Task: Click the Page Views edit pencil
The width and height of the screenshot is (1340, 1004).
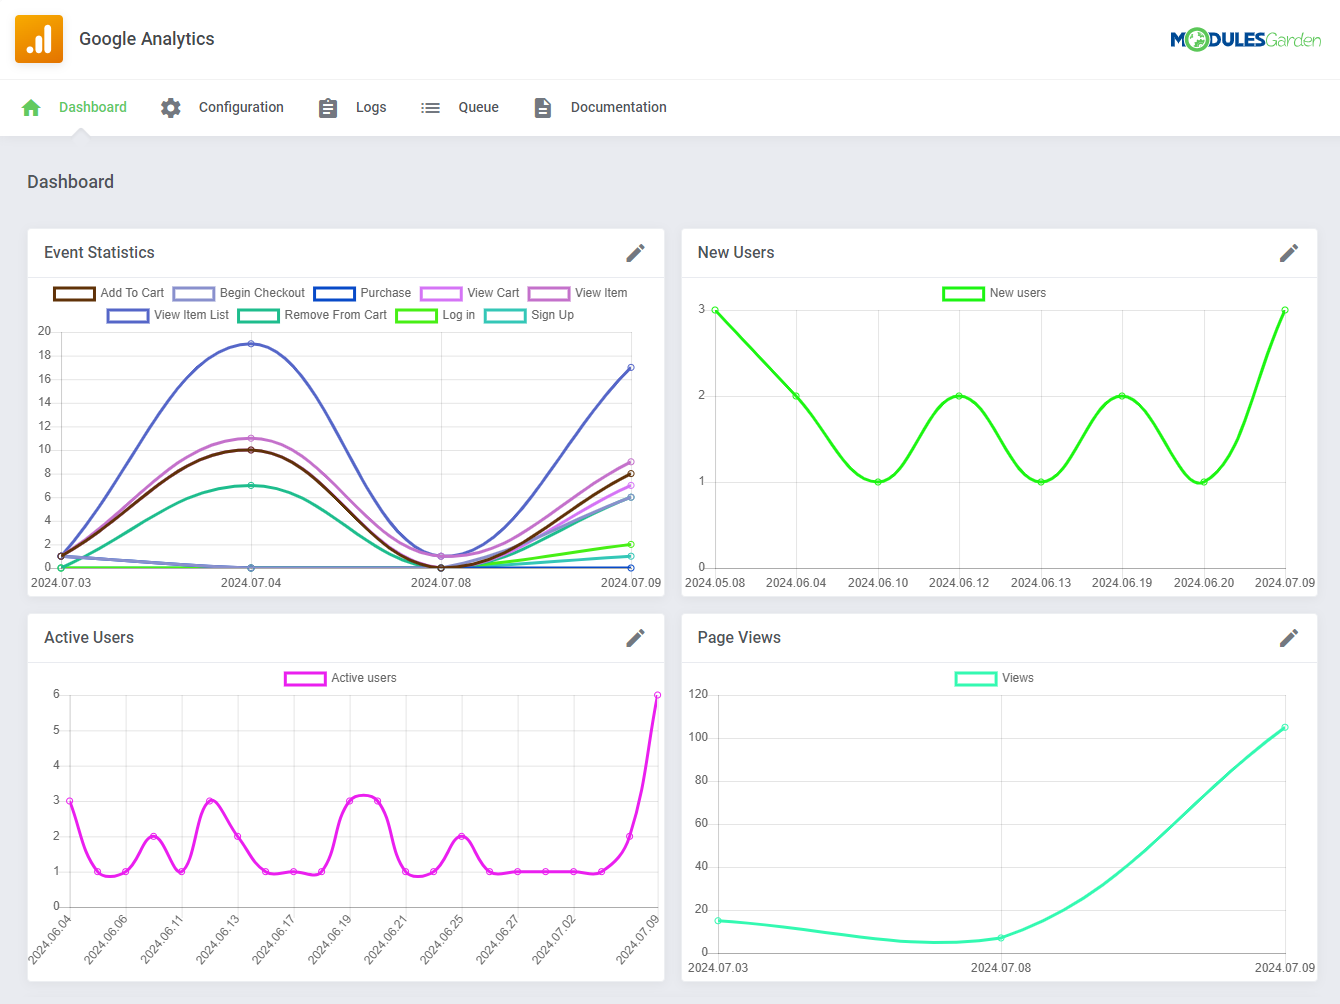Action: tap(1289, 638)
